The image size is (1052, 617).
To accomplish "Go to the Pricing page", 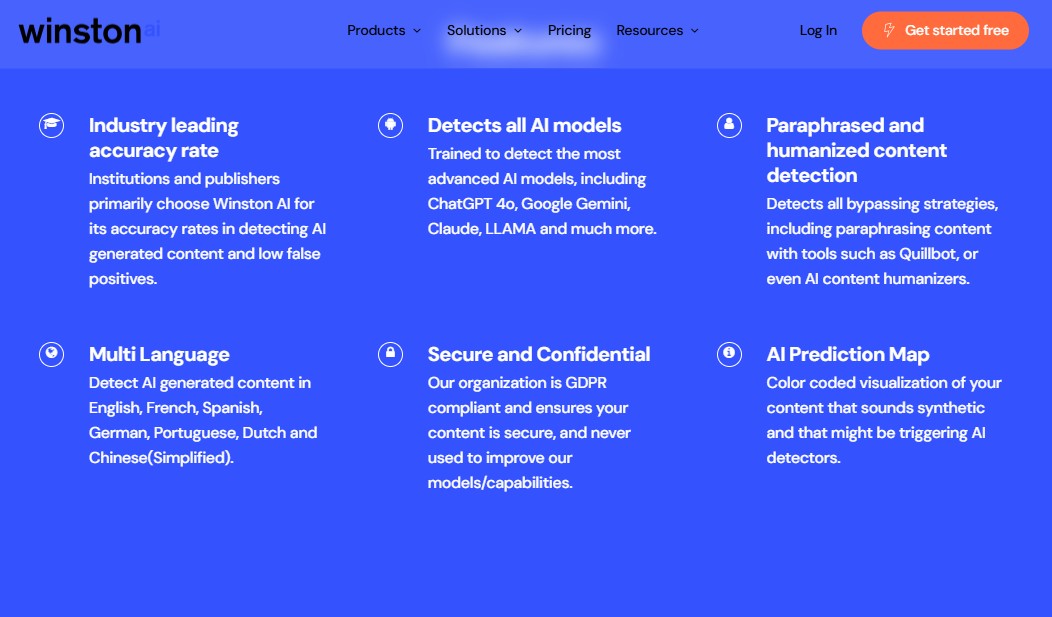I will (569, 31).
